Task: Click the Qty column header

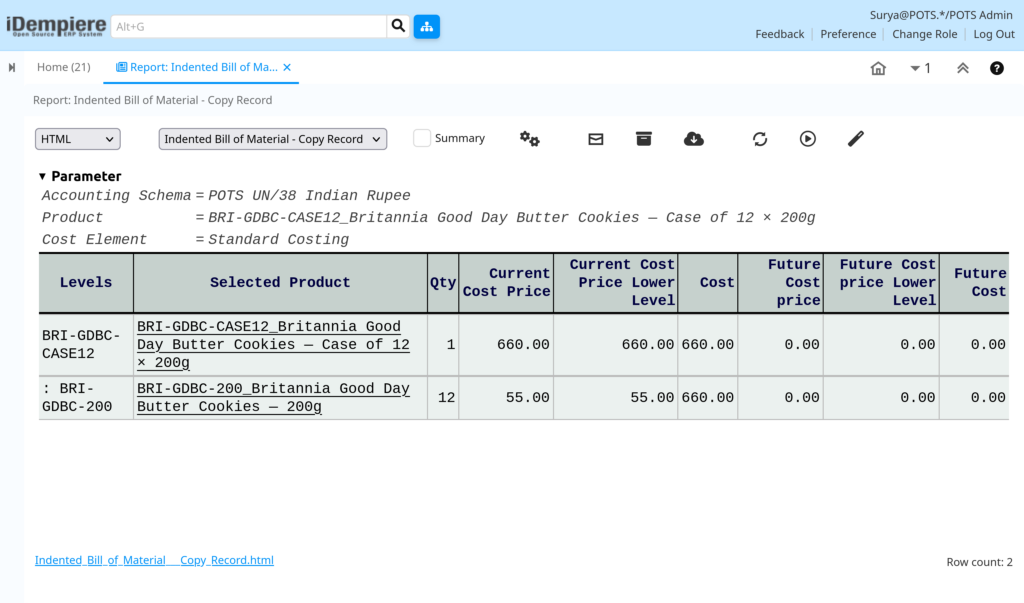Action: click(443, 283)
